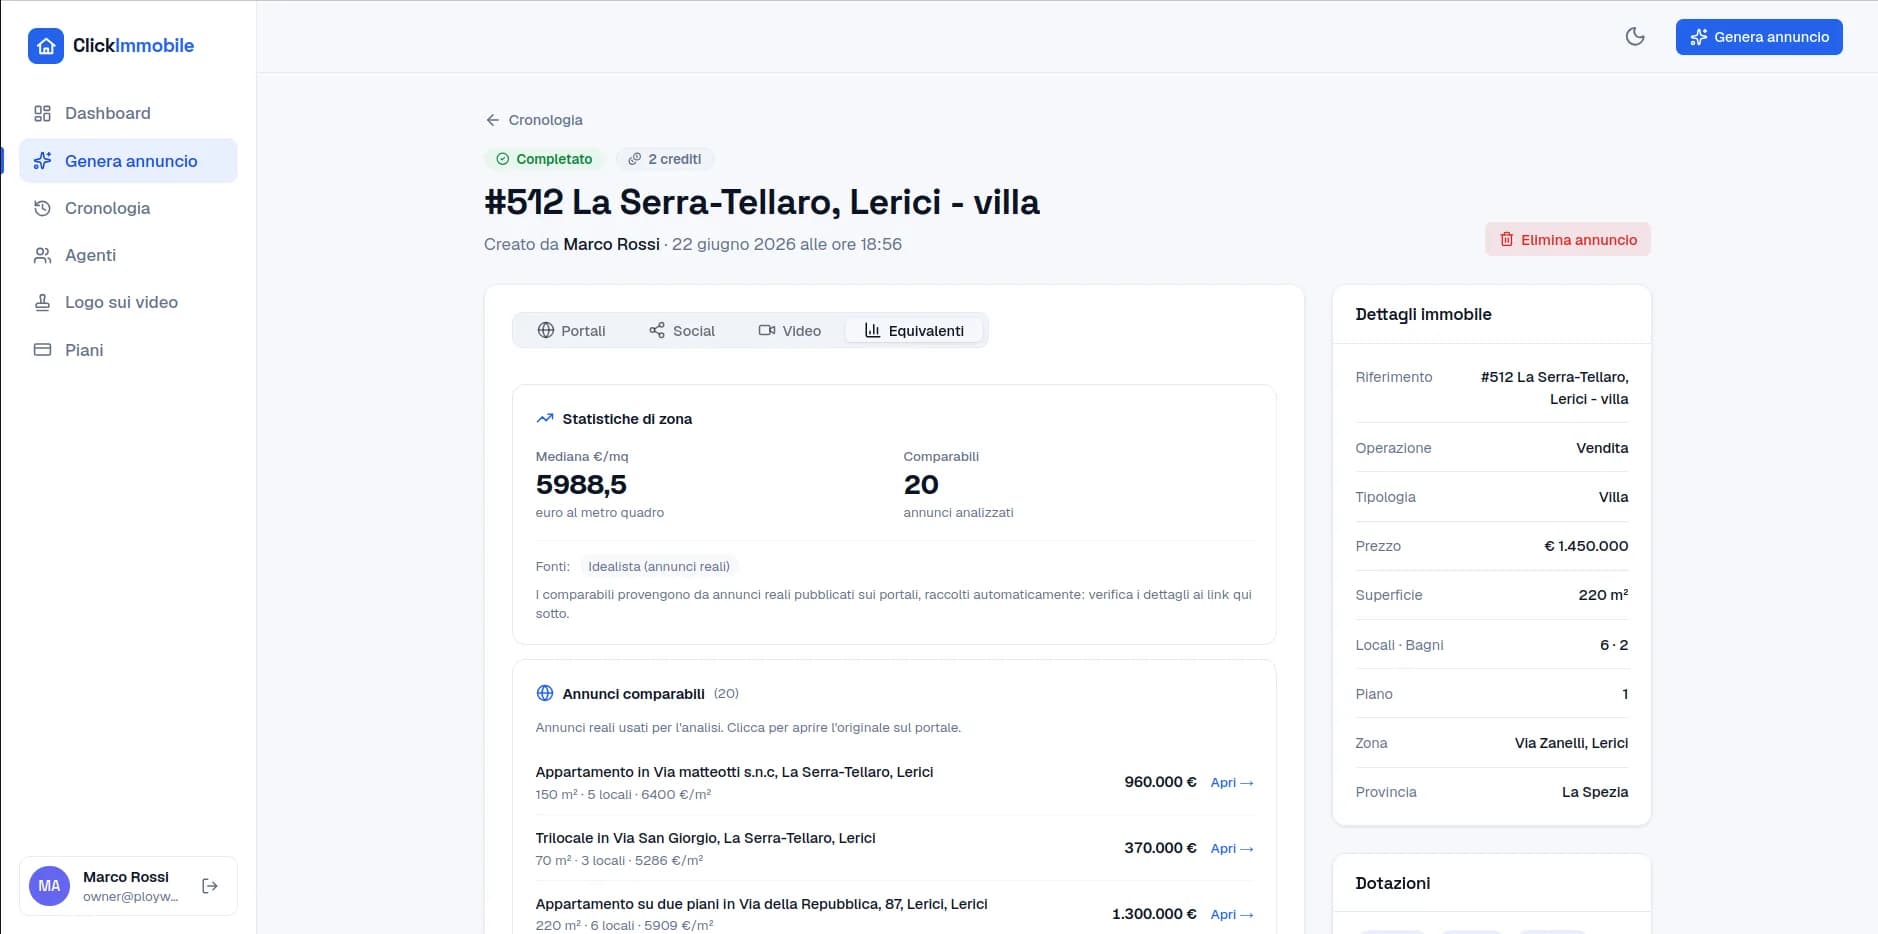Image resolution: width=1878 pixels, height=934 pixels.
Task: Open the 1.300.000 € listing via Apri
Action: click(x=1232, y=914)
